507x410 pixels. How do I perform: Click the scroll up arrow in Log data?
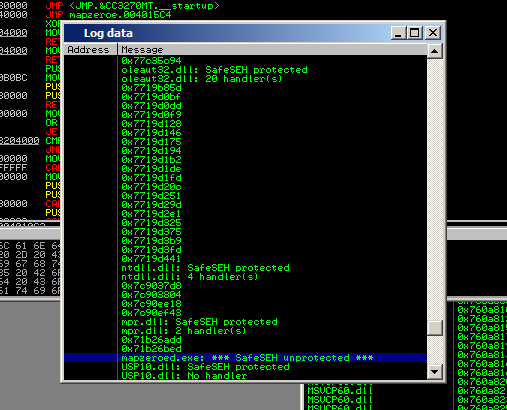(x=435, y=51)
